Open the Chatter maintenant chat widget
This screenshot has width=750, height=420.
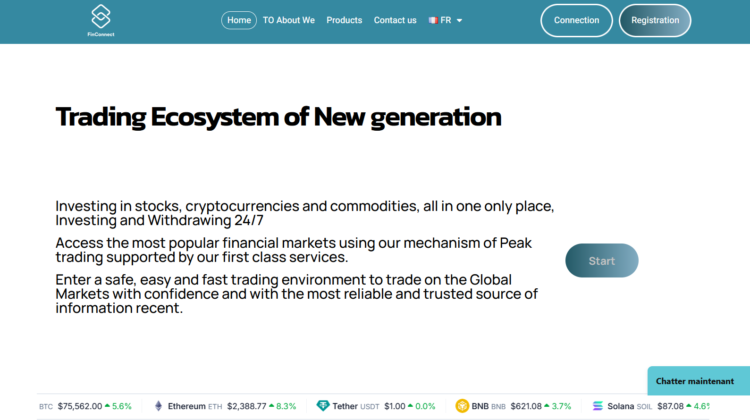click(x=697, y=381)
